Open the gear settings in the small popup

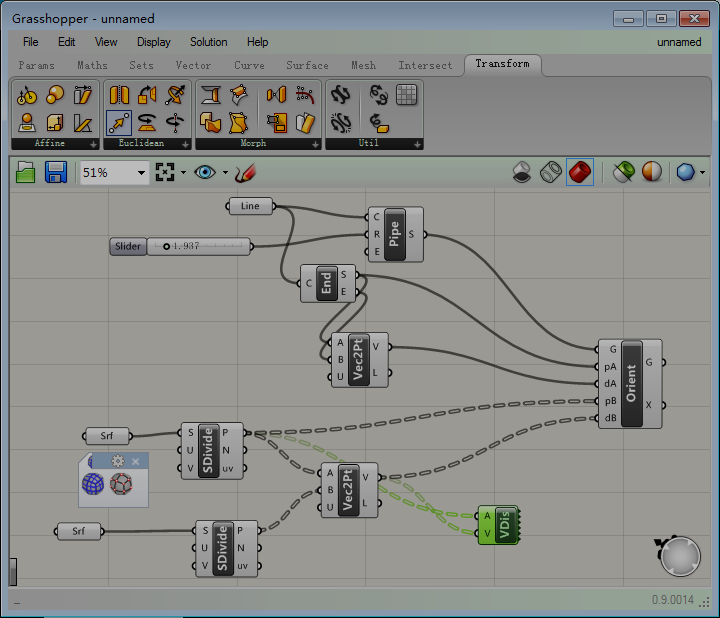click(118, 461)
